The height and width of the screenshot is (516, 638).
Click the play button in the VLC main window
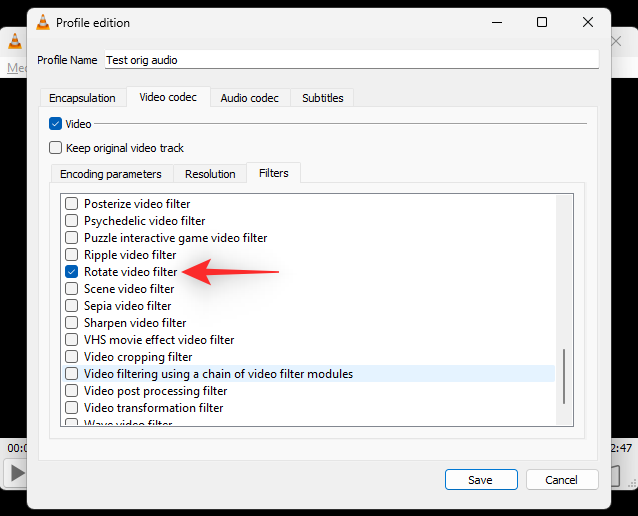click(16, 473)
